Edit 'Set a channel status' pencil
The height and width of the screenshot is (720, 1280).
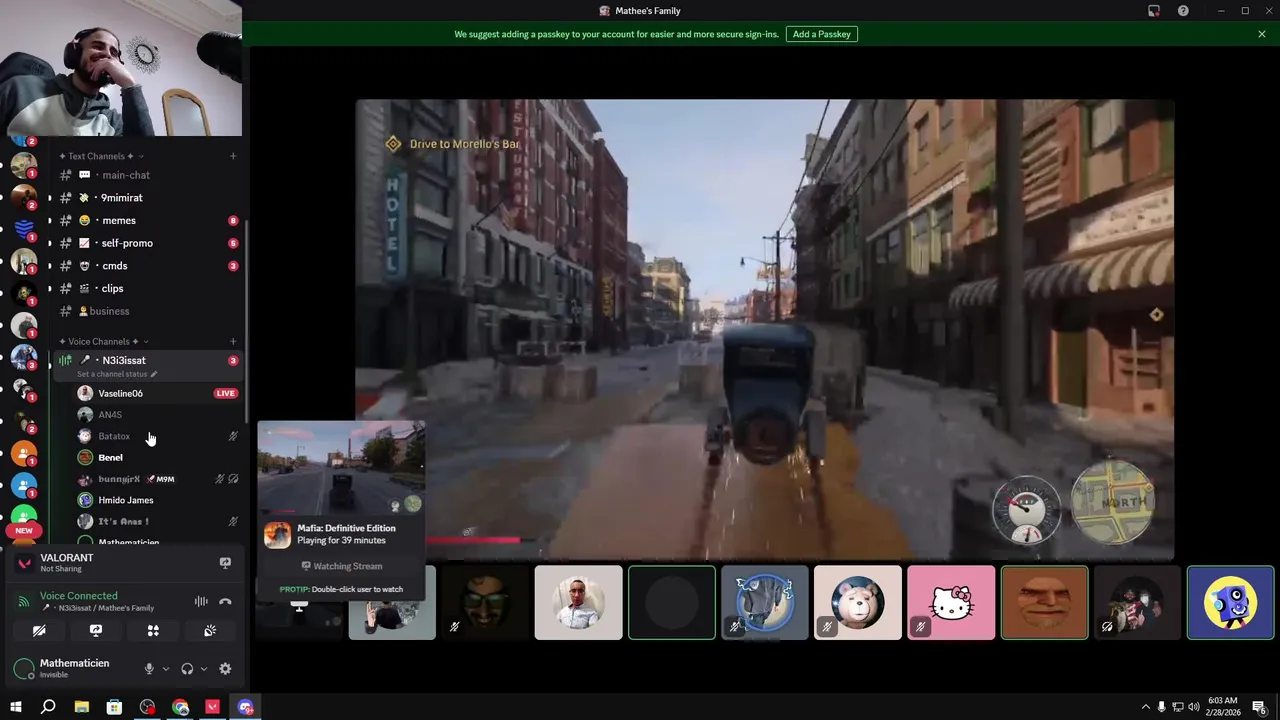click(x=154, y=374)
